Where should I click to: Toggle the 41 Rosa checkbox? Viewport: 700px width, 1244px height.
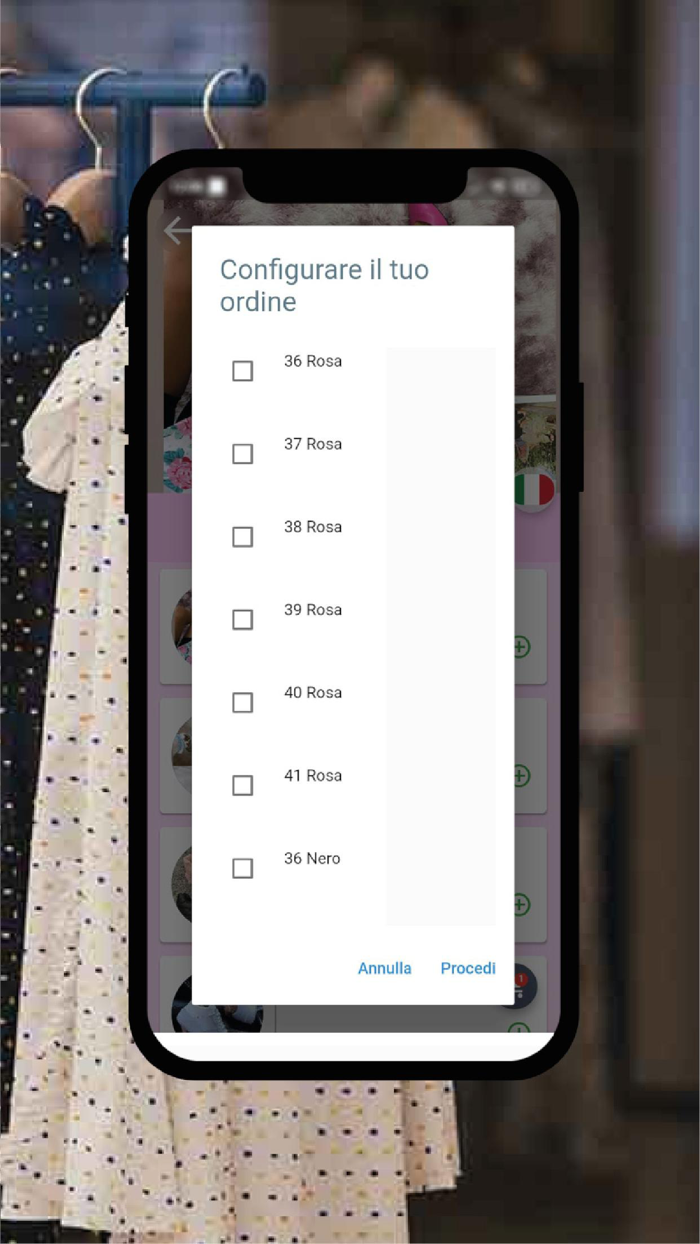[x=242, y=786]
